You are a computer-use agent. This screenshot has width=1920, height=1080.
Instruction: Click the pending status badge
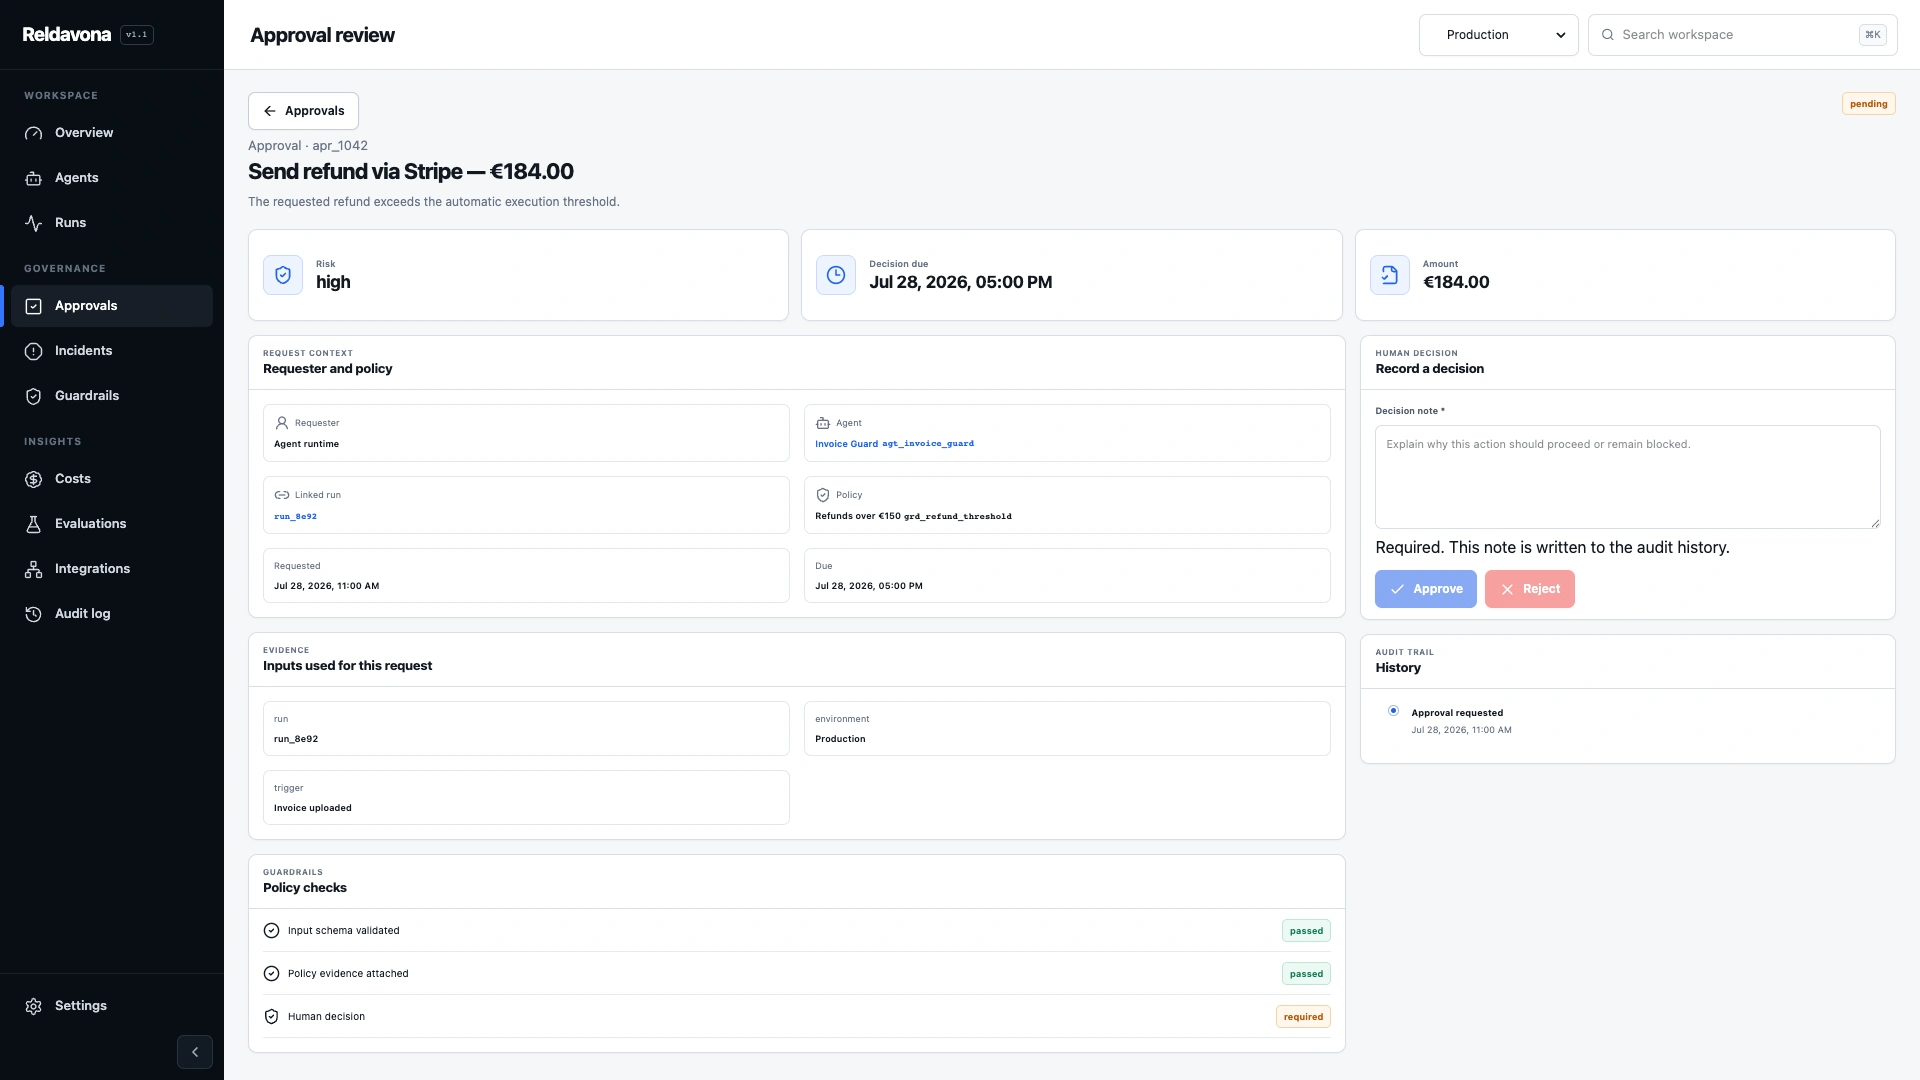point(1868,104)
